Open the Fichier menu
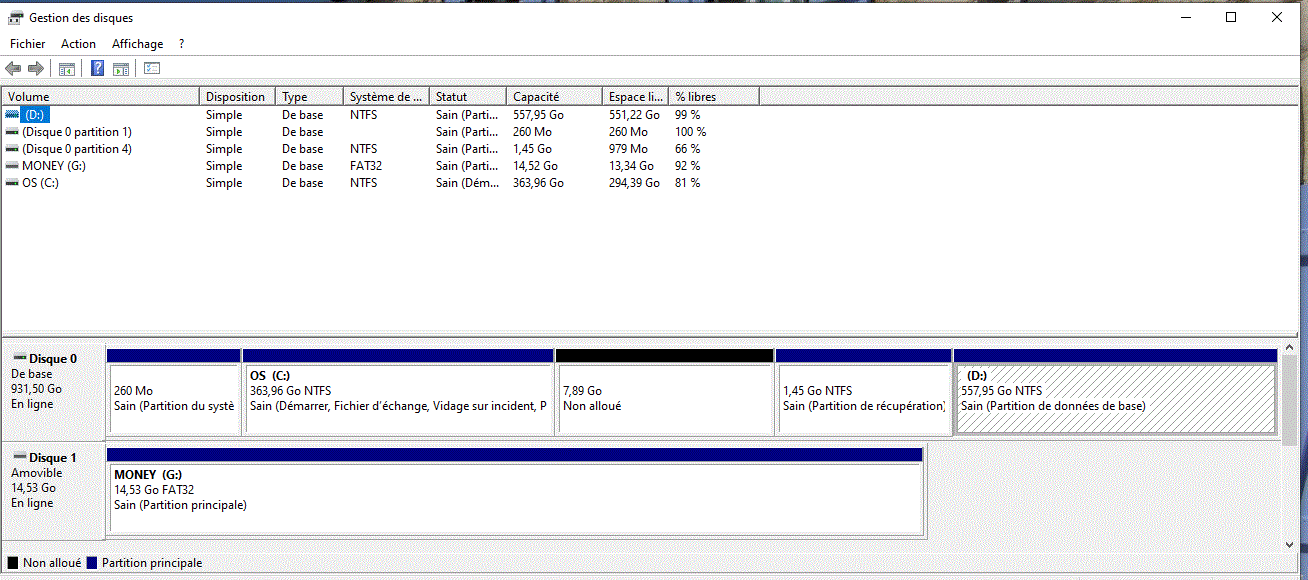Viewport: 1308px width, 580px height. 28,44
